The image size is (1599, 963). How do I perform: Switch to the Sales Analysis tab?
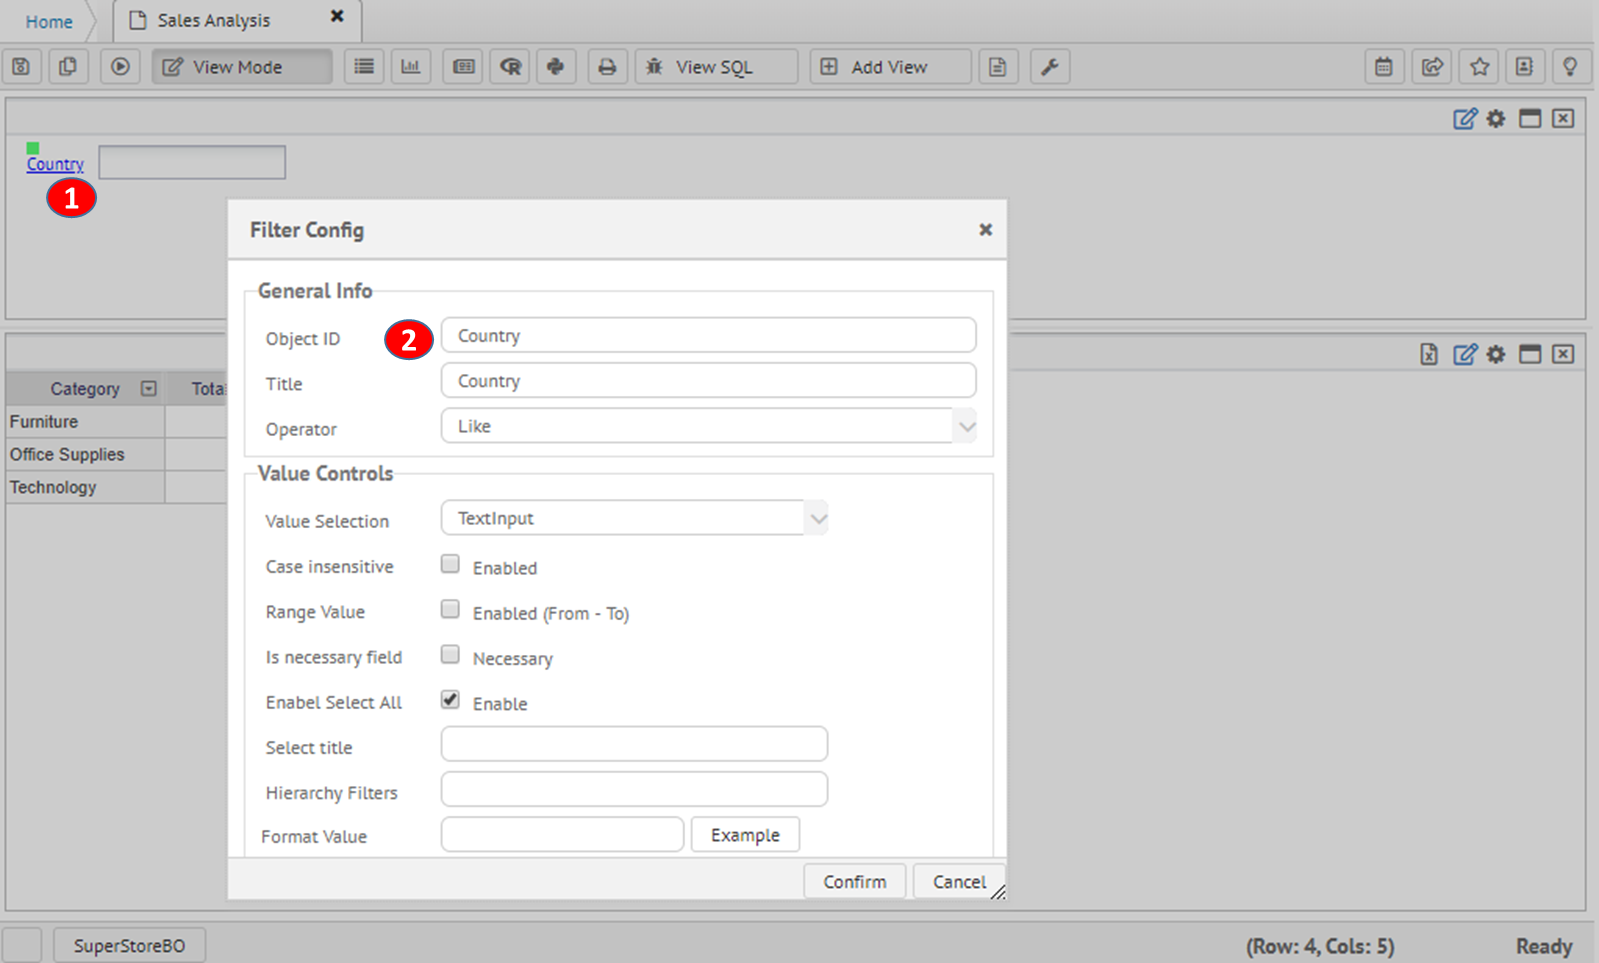point(213,20)
